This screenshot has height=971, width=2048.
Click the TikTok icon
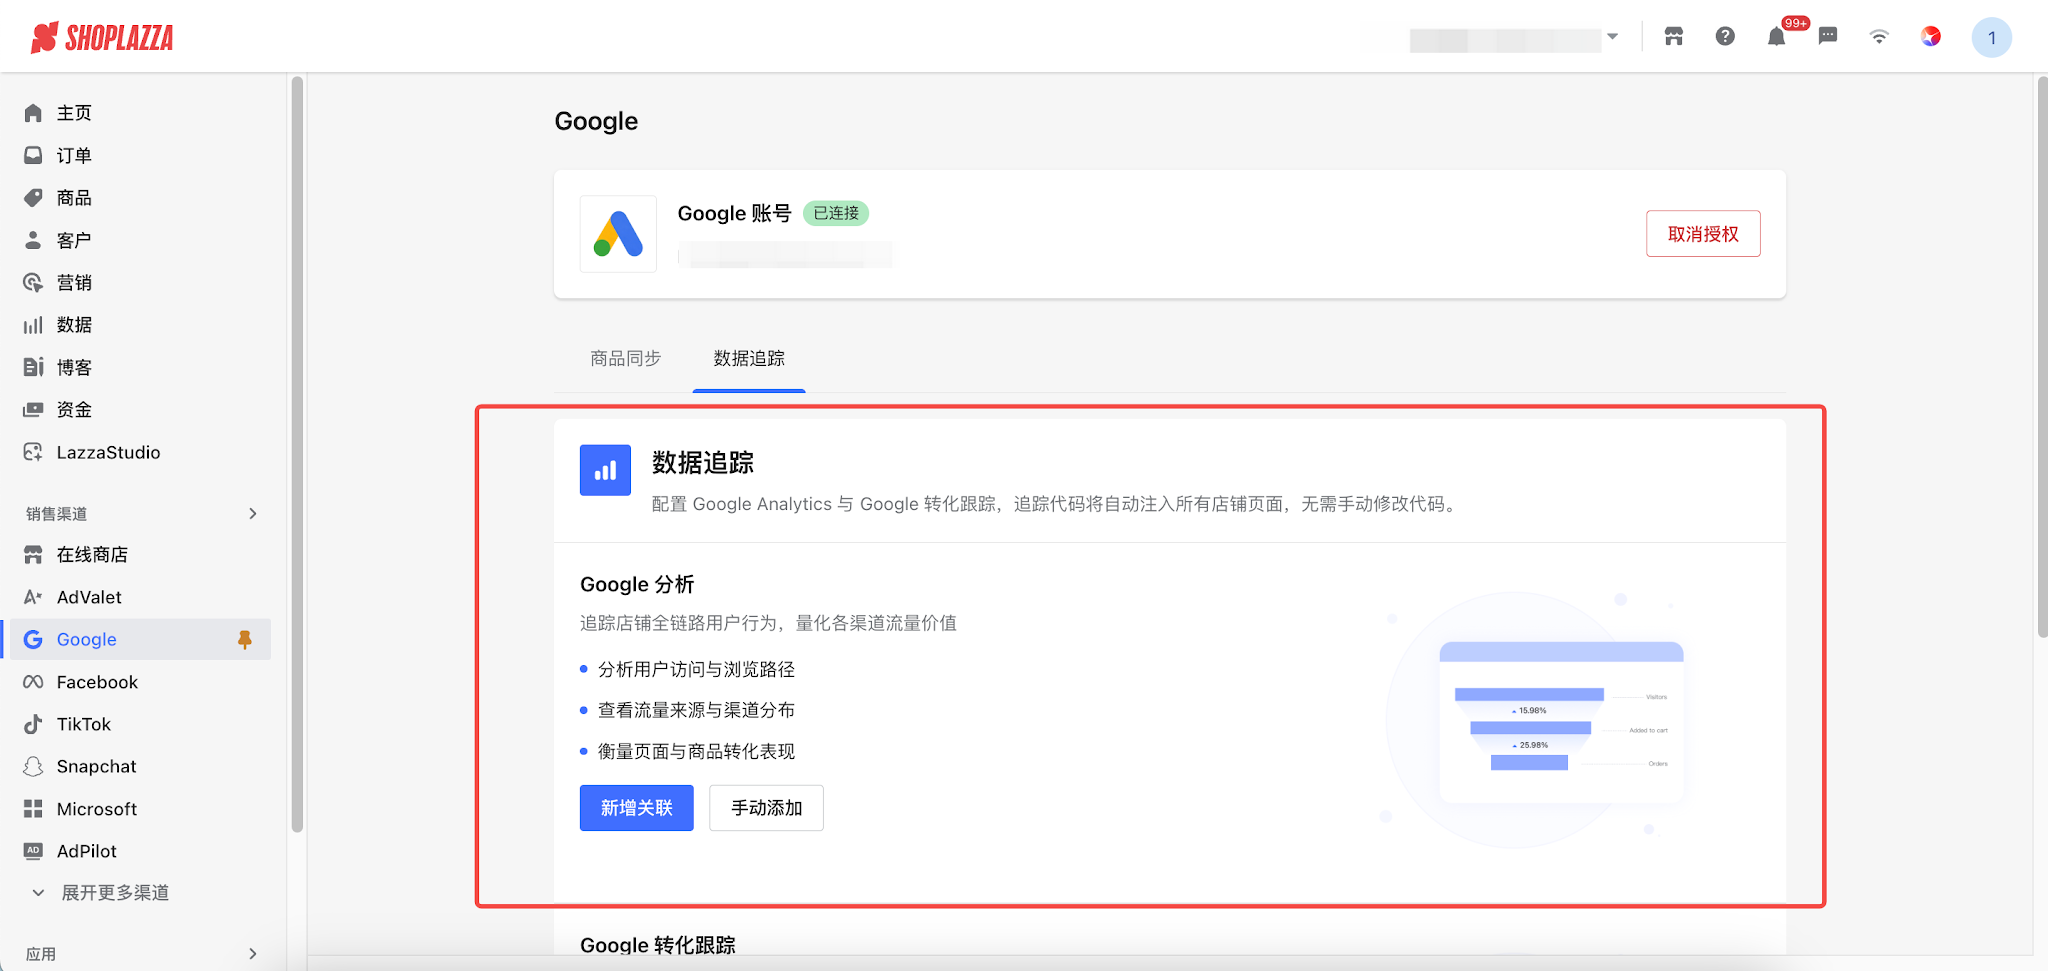33,724
